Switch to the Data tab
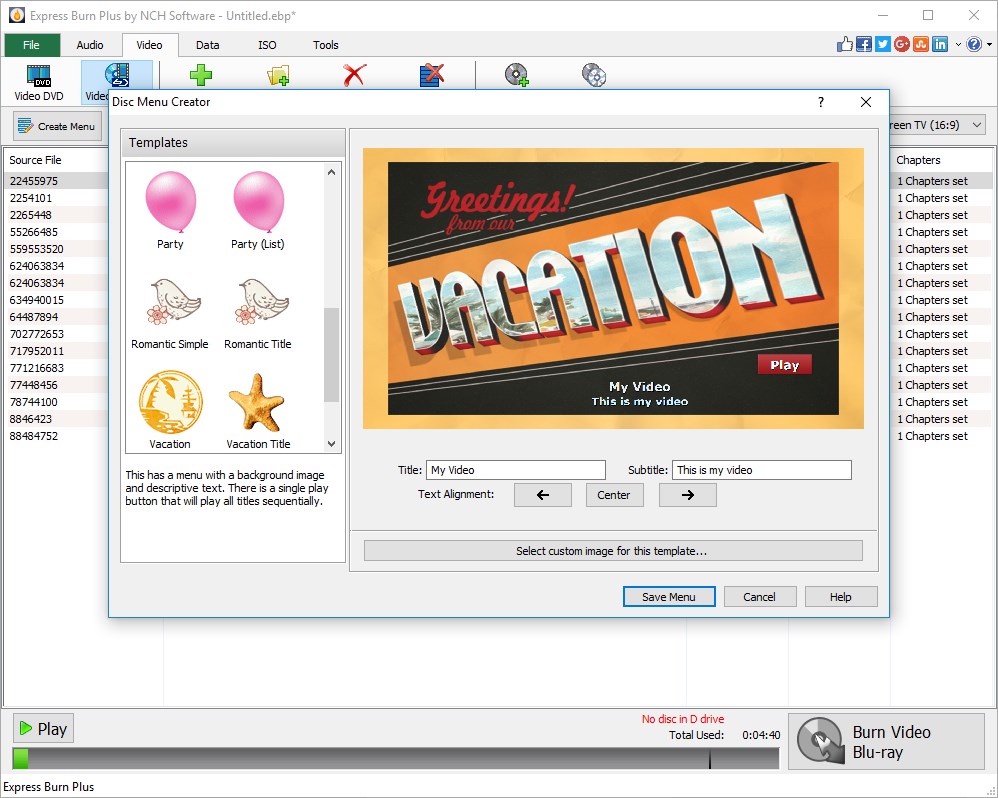This screenshot has height=798, width=998. coord(207,45)
